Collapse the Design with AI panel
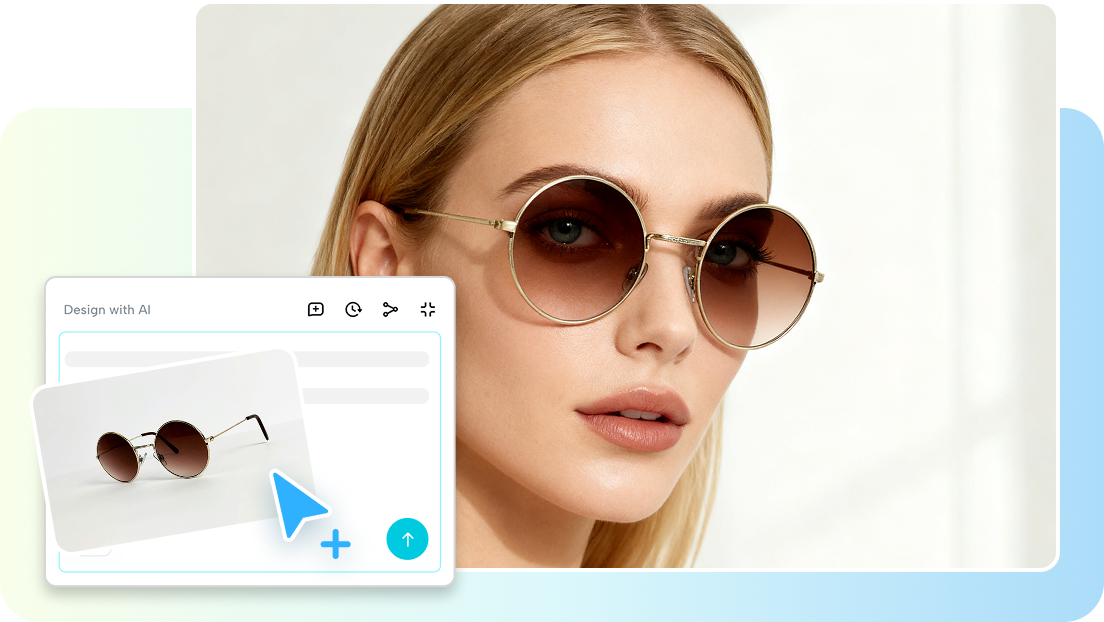 click(427, 309)
